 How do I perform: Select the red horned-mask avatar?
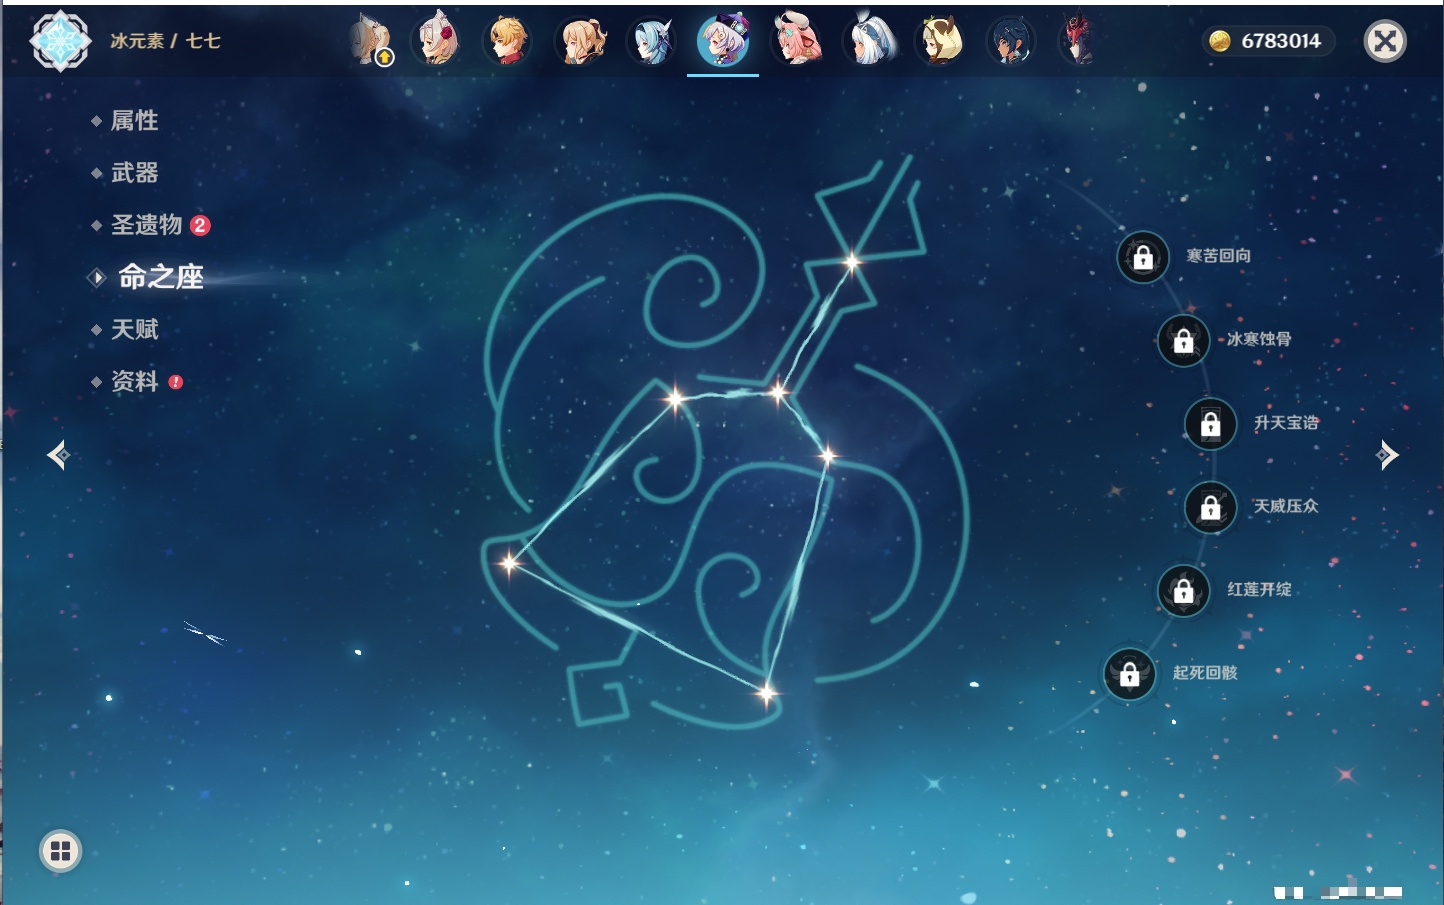click(x=1079, y=41)
